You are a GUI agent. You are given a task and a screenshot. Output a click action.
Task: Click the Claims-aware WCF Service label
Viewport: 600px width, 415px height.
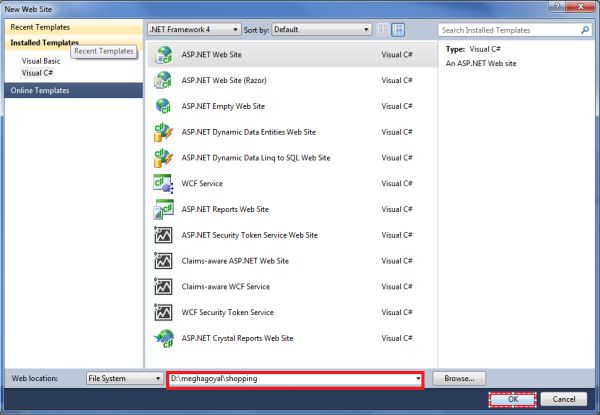coord(226,286)
